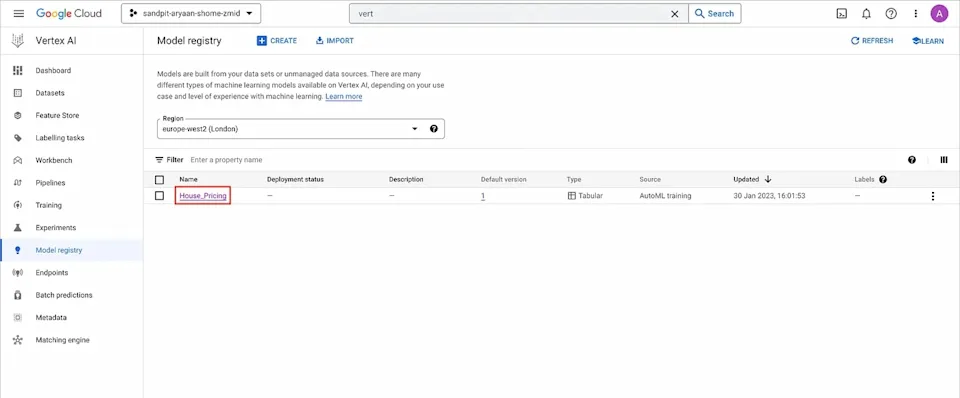This screenshot has width=960, height=398.
Task: Click the help icon beside the Region dropdown
Action: click(x=433, y=129)
